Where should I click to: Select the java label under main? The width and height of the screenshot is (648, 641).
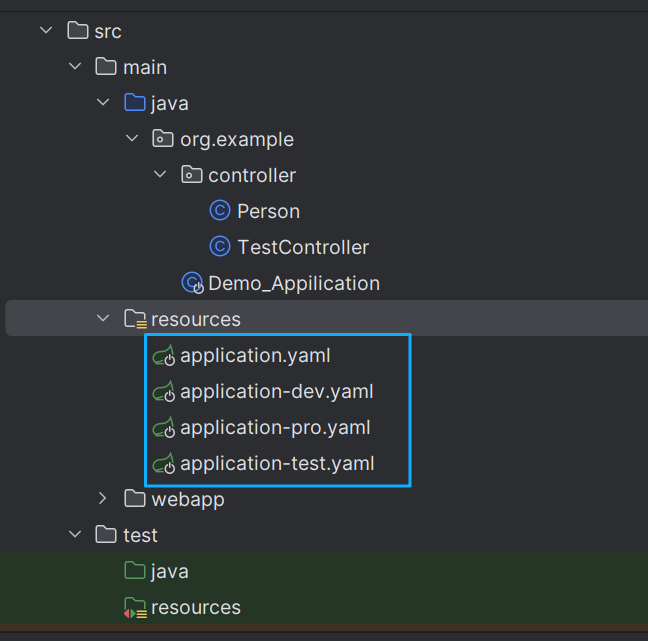point(170,103)
